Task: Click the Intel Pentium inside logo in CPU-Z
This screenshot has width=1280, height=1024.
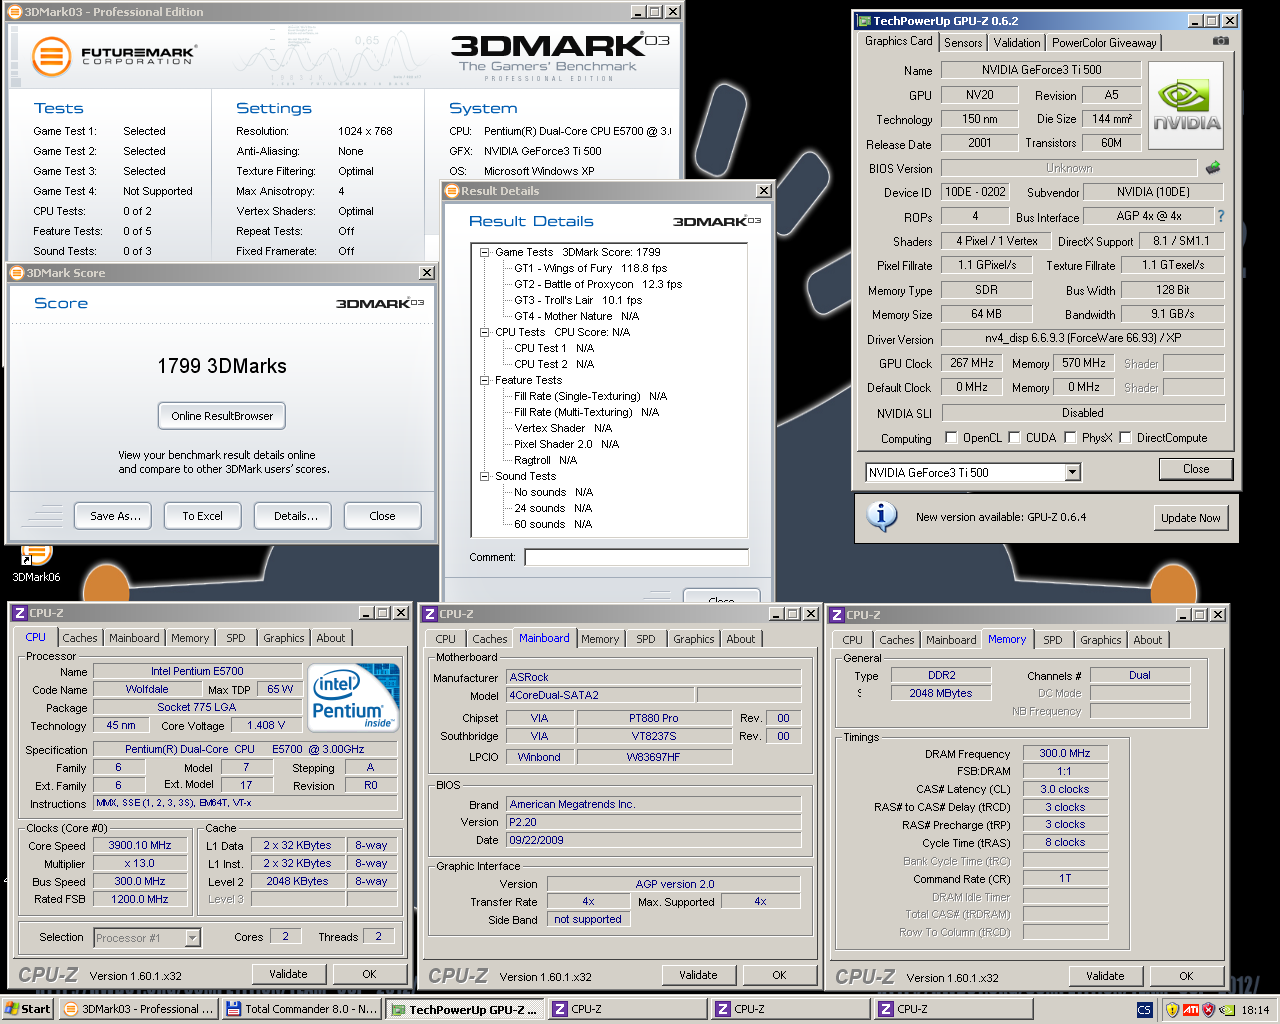Action: pyautogui.click(x=354, y=698)
